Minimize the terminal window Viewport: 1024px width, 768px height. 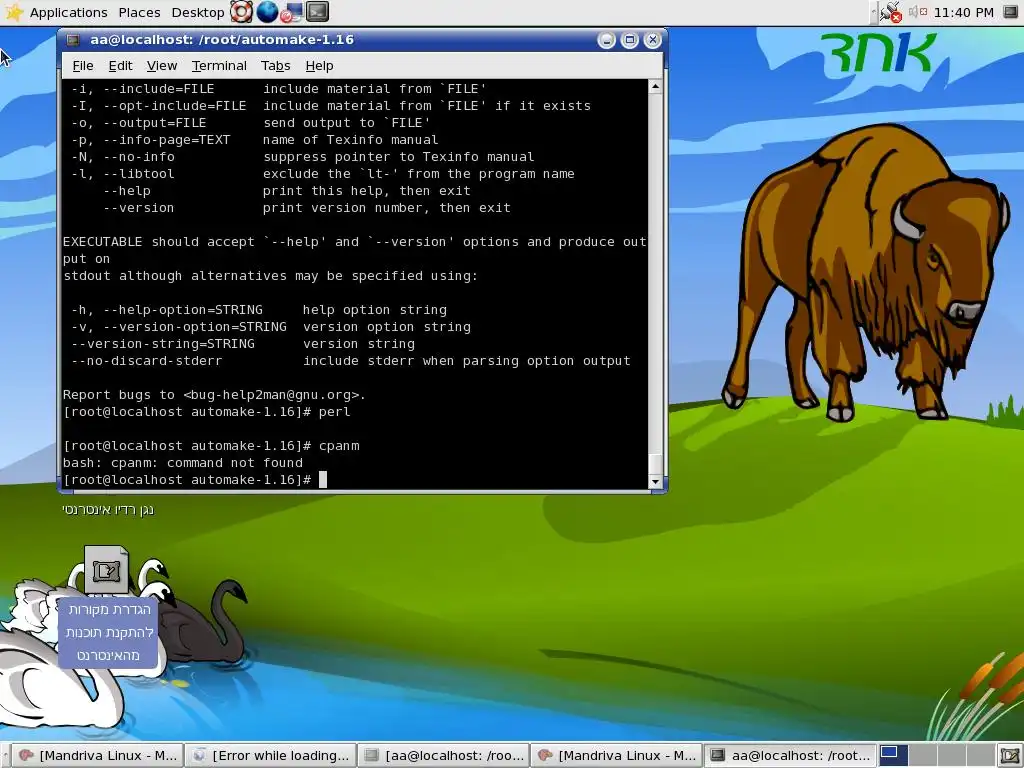(607, 40)
